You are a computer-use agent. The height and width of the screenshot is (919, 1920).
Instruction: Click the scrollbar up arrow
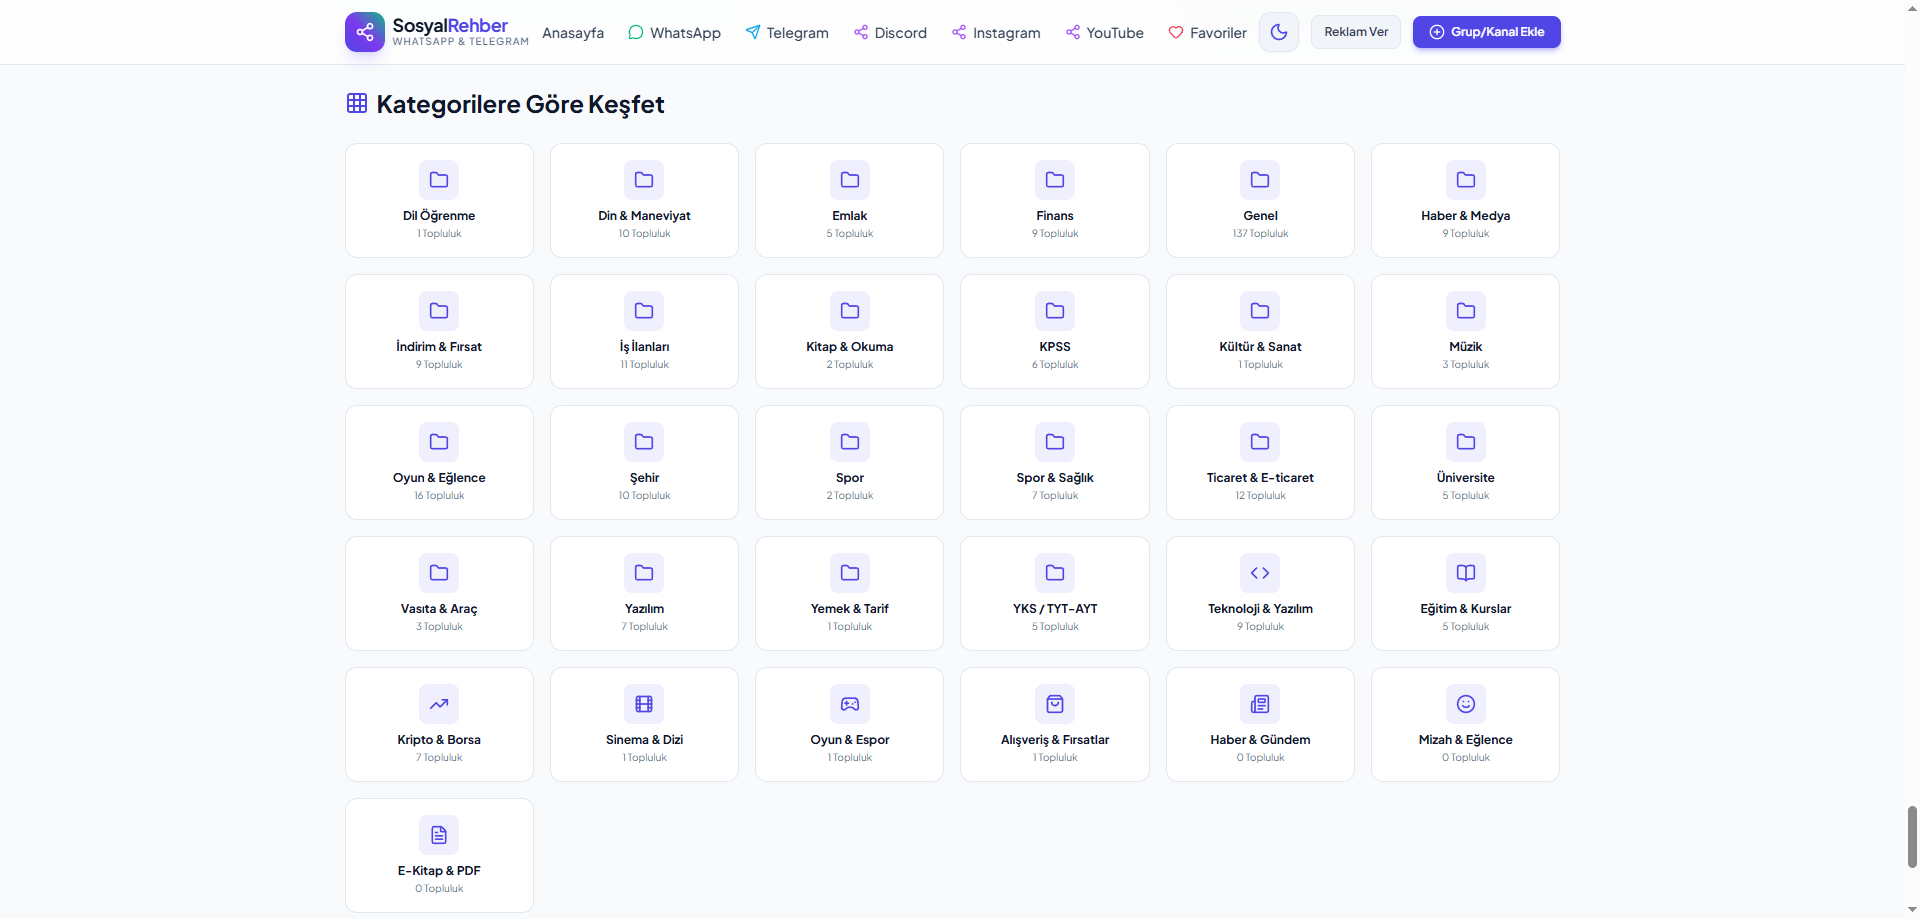(x=1912, y=8)
